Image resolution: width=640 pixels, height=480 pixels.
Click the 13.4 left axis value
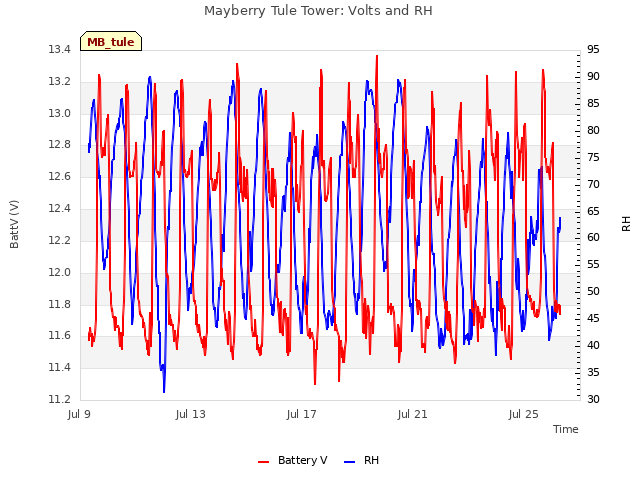(x=60, y=49)
